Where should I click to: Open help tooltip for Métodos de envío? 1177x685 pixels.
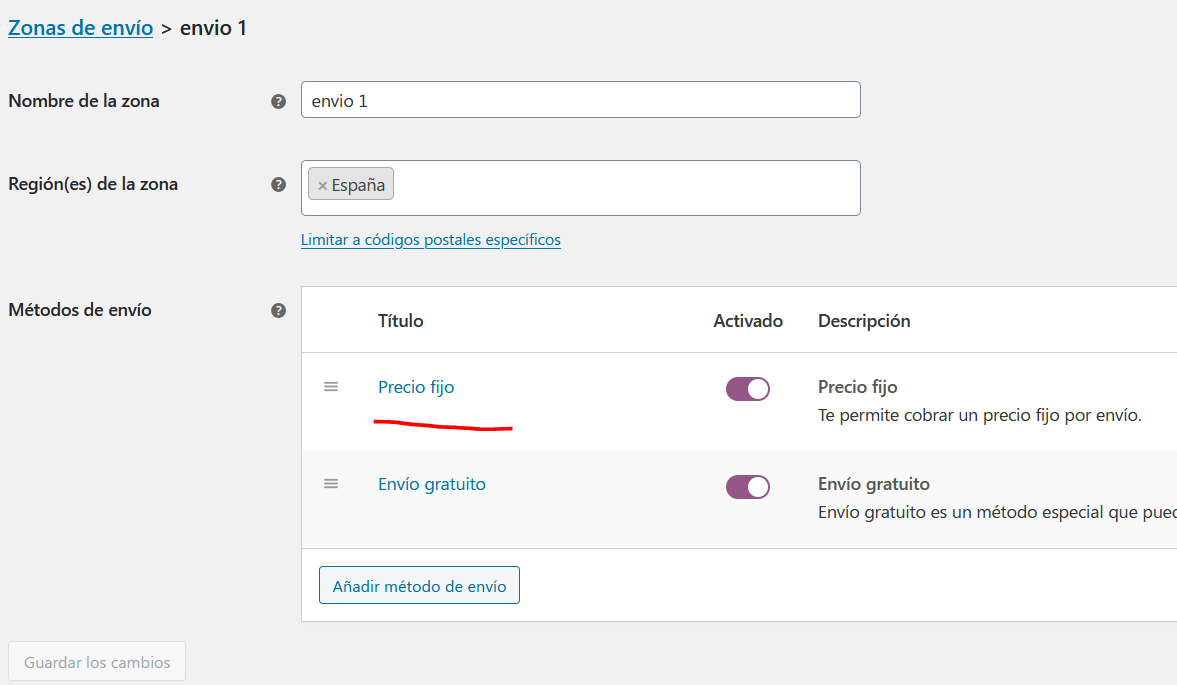pyautogui.click(x=278, y=311)
